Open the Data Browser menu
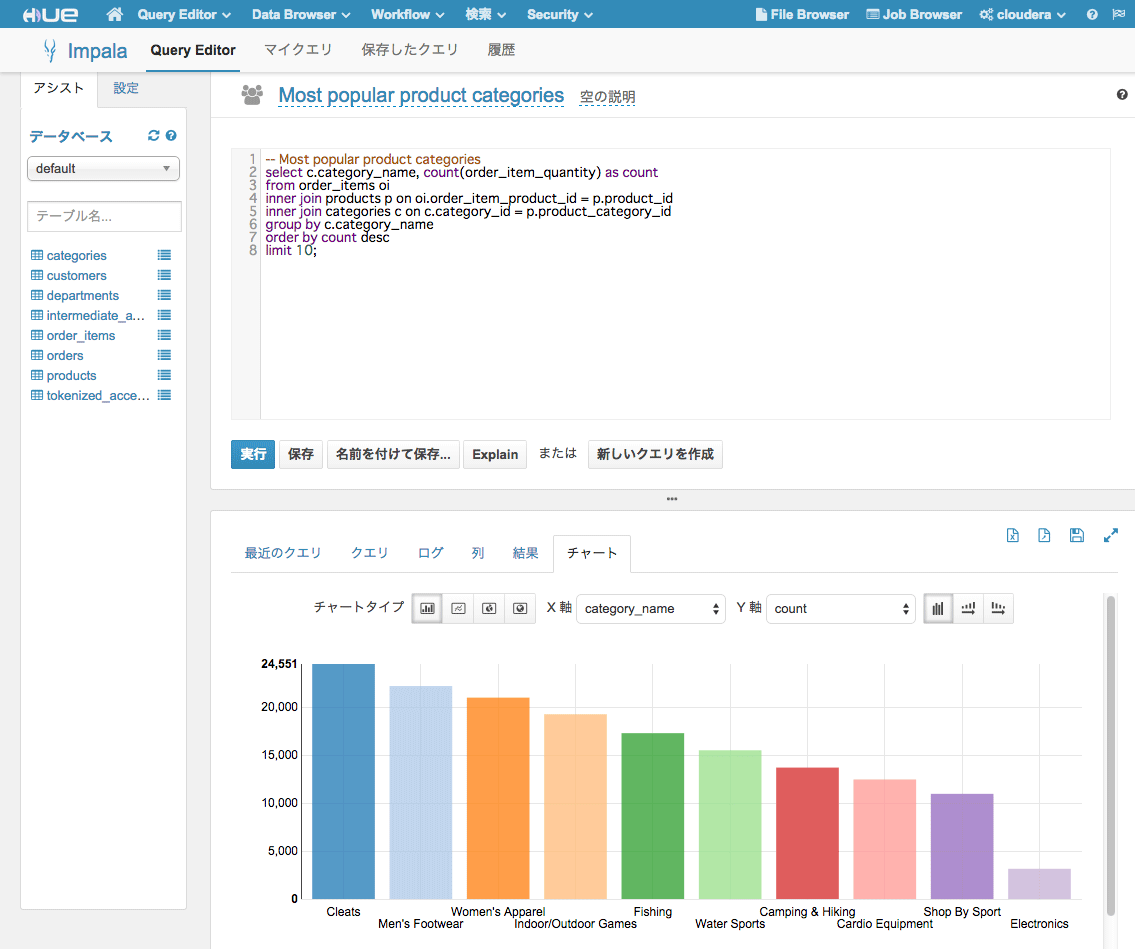This screenshot has height=949, width=1135. coord(301,15)
